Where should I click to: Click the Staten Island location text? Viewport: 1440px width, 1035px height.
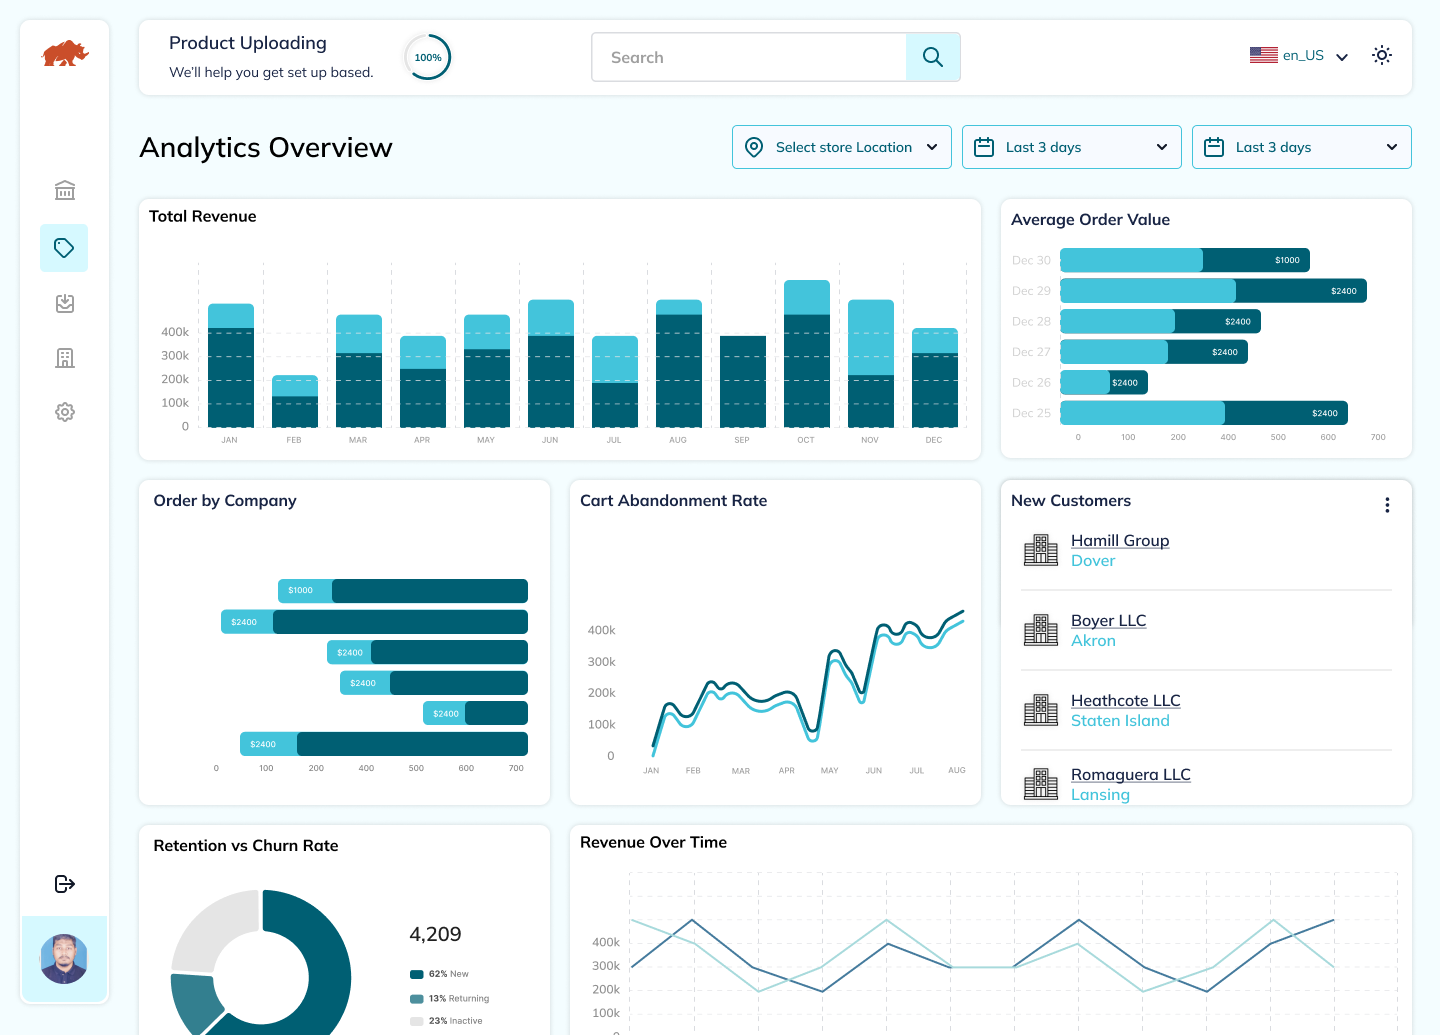(1120, 721)
